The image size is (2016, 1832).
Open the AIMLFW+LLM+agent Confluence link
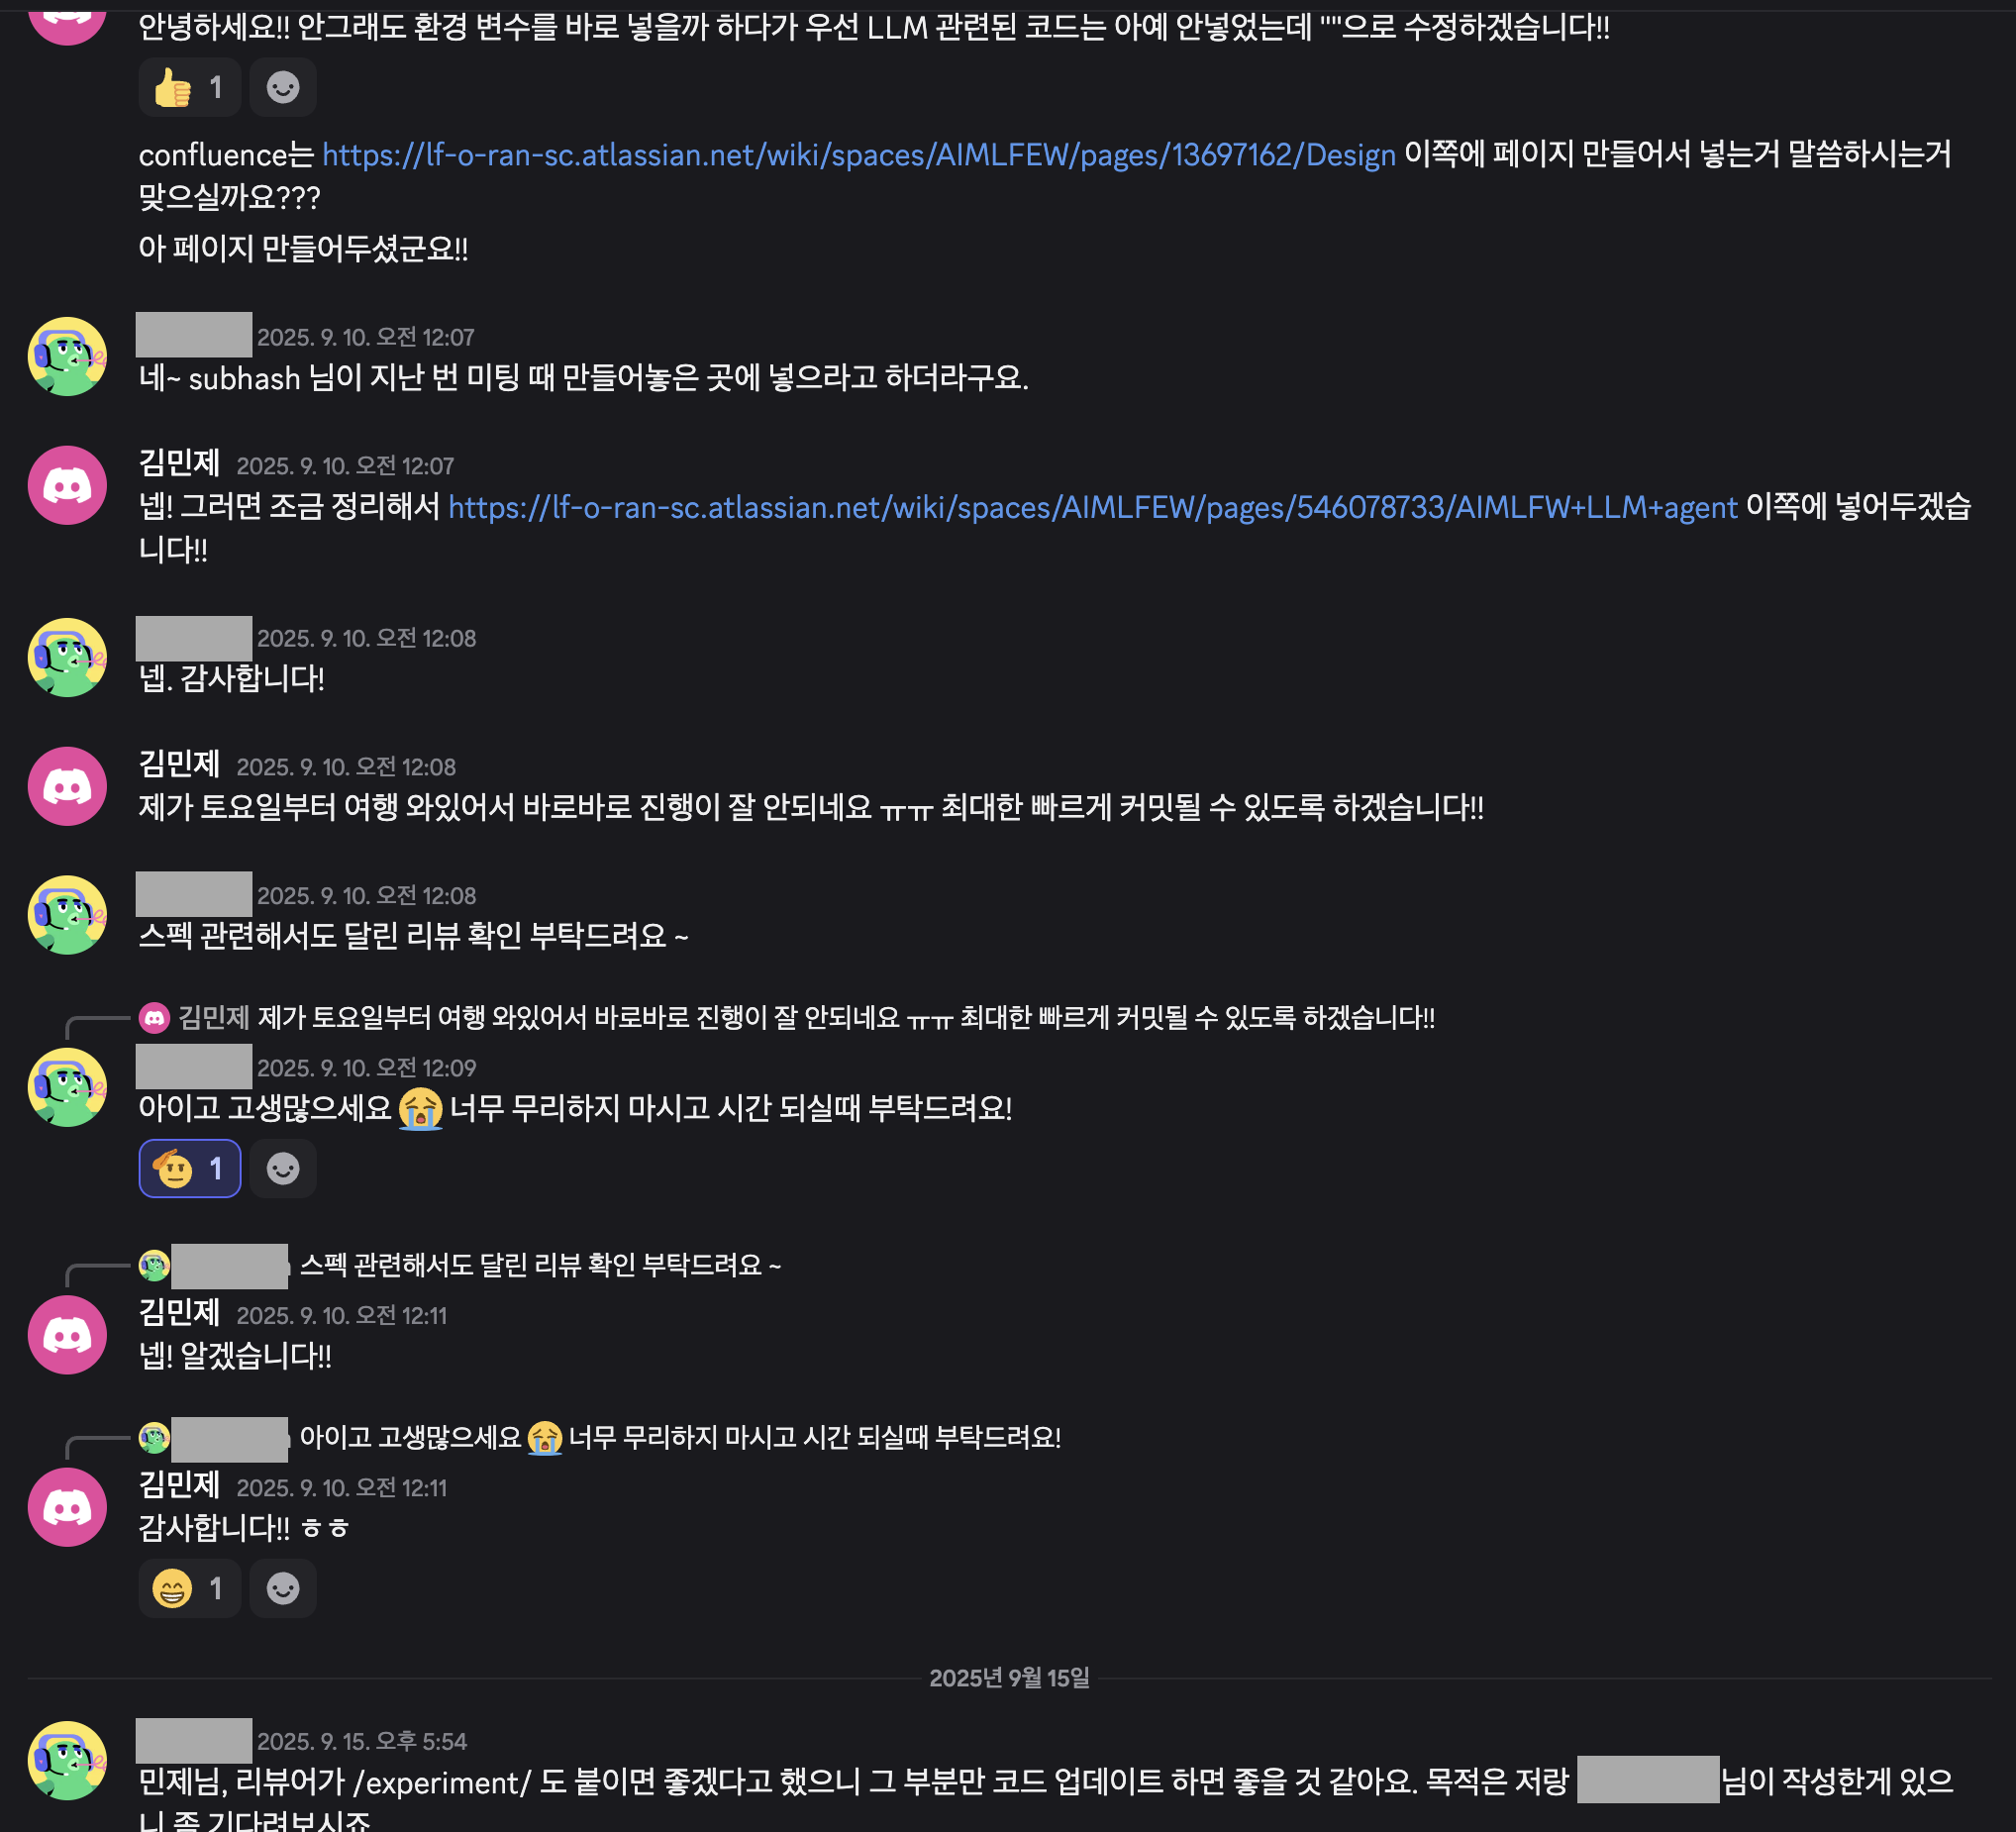pos(1092,508)
